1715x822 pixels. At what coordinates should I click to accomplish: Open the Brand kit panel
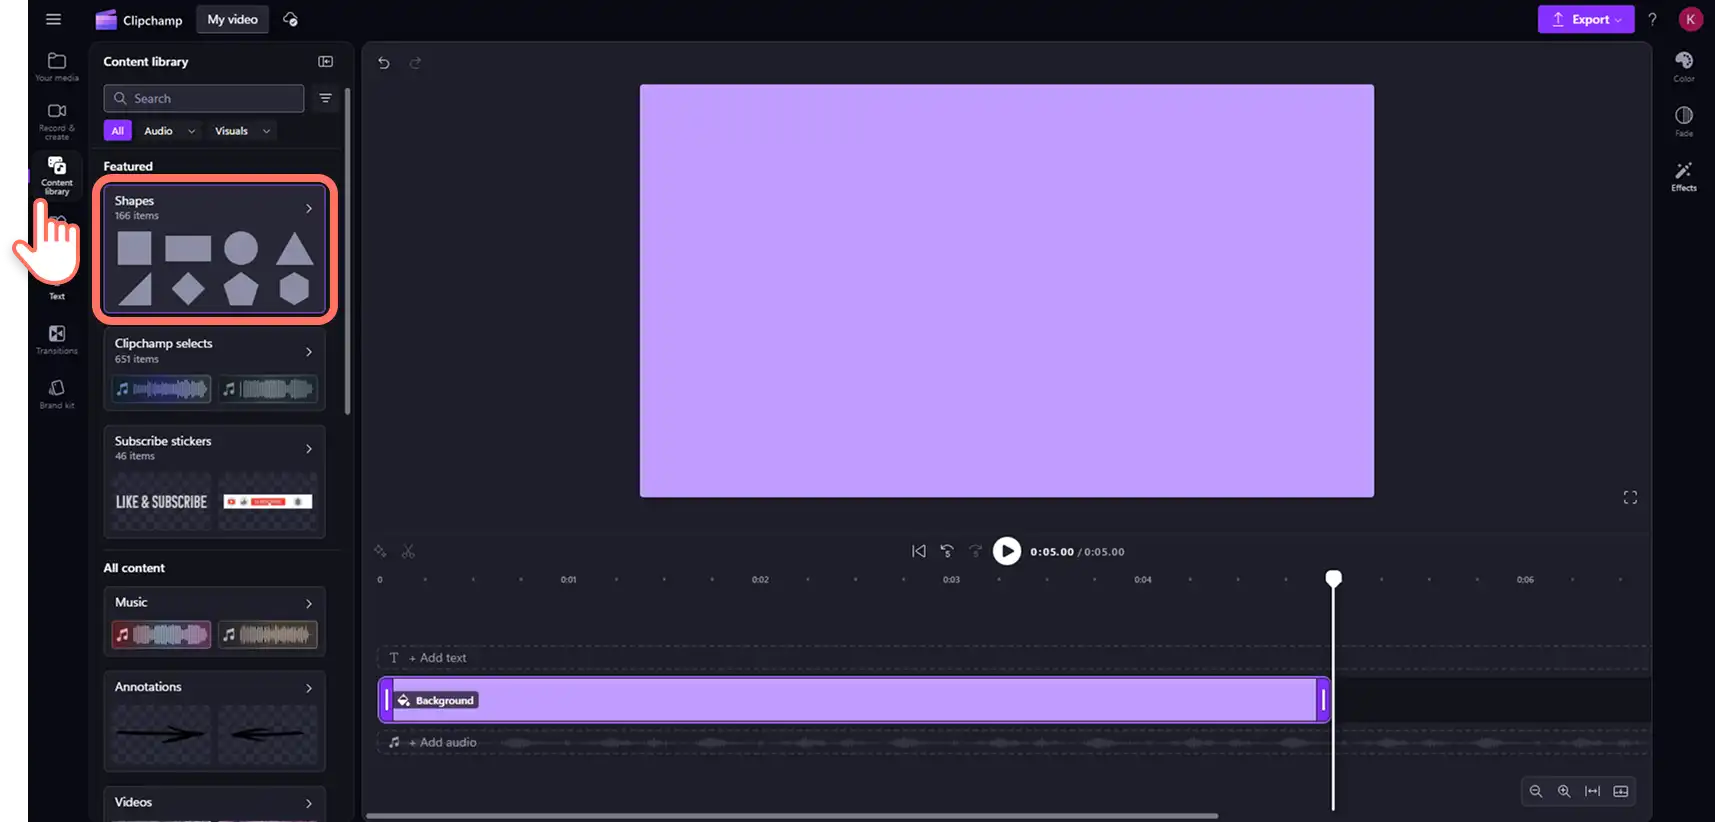pyautogui.click(x=57, y=394)
